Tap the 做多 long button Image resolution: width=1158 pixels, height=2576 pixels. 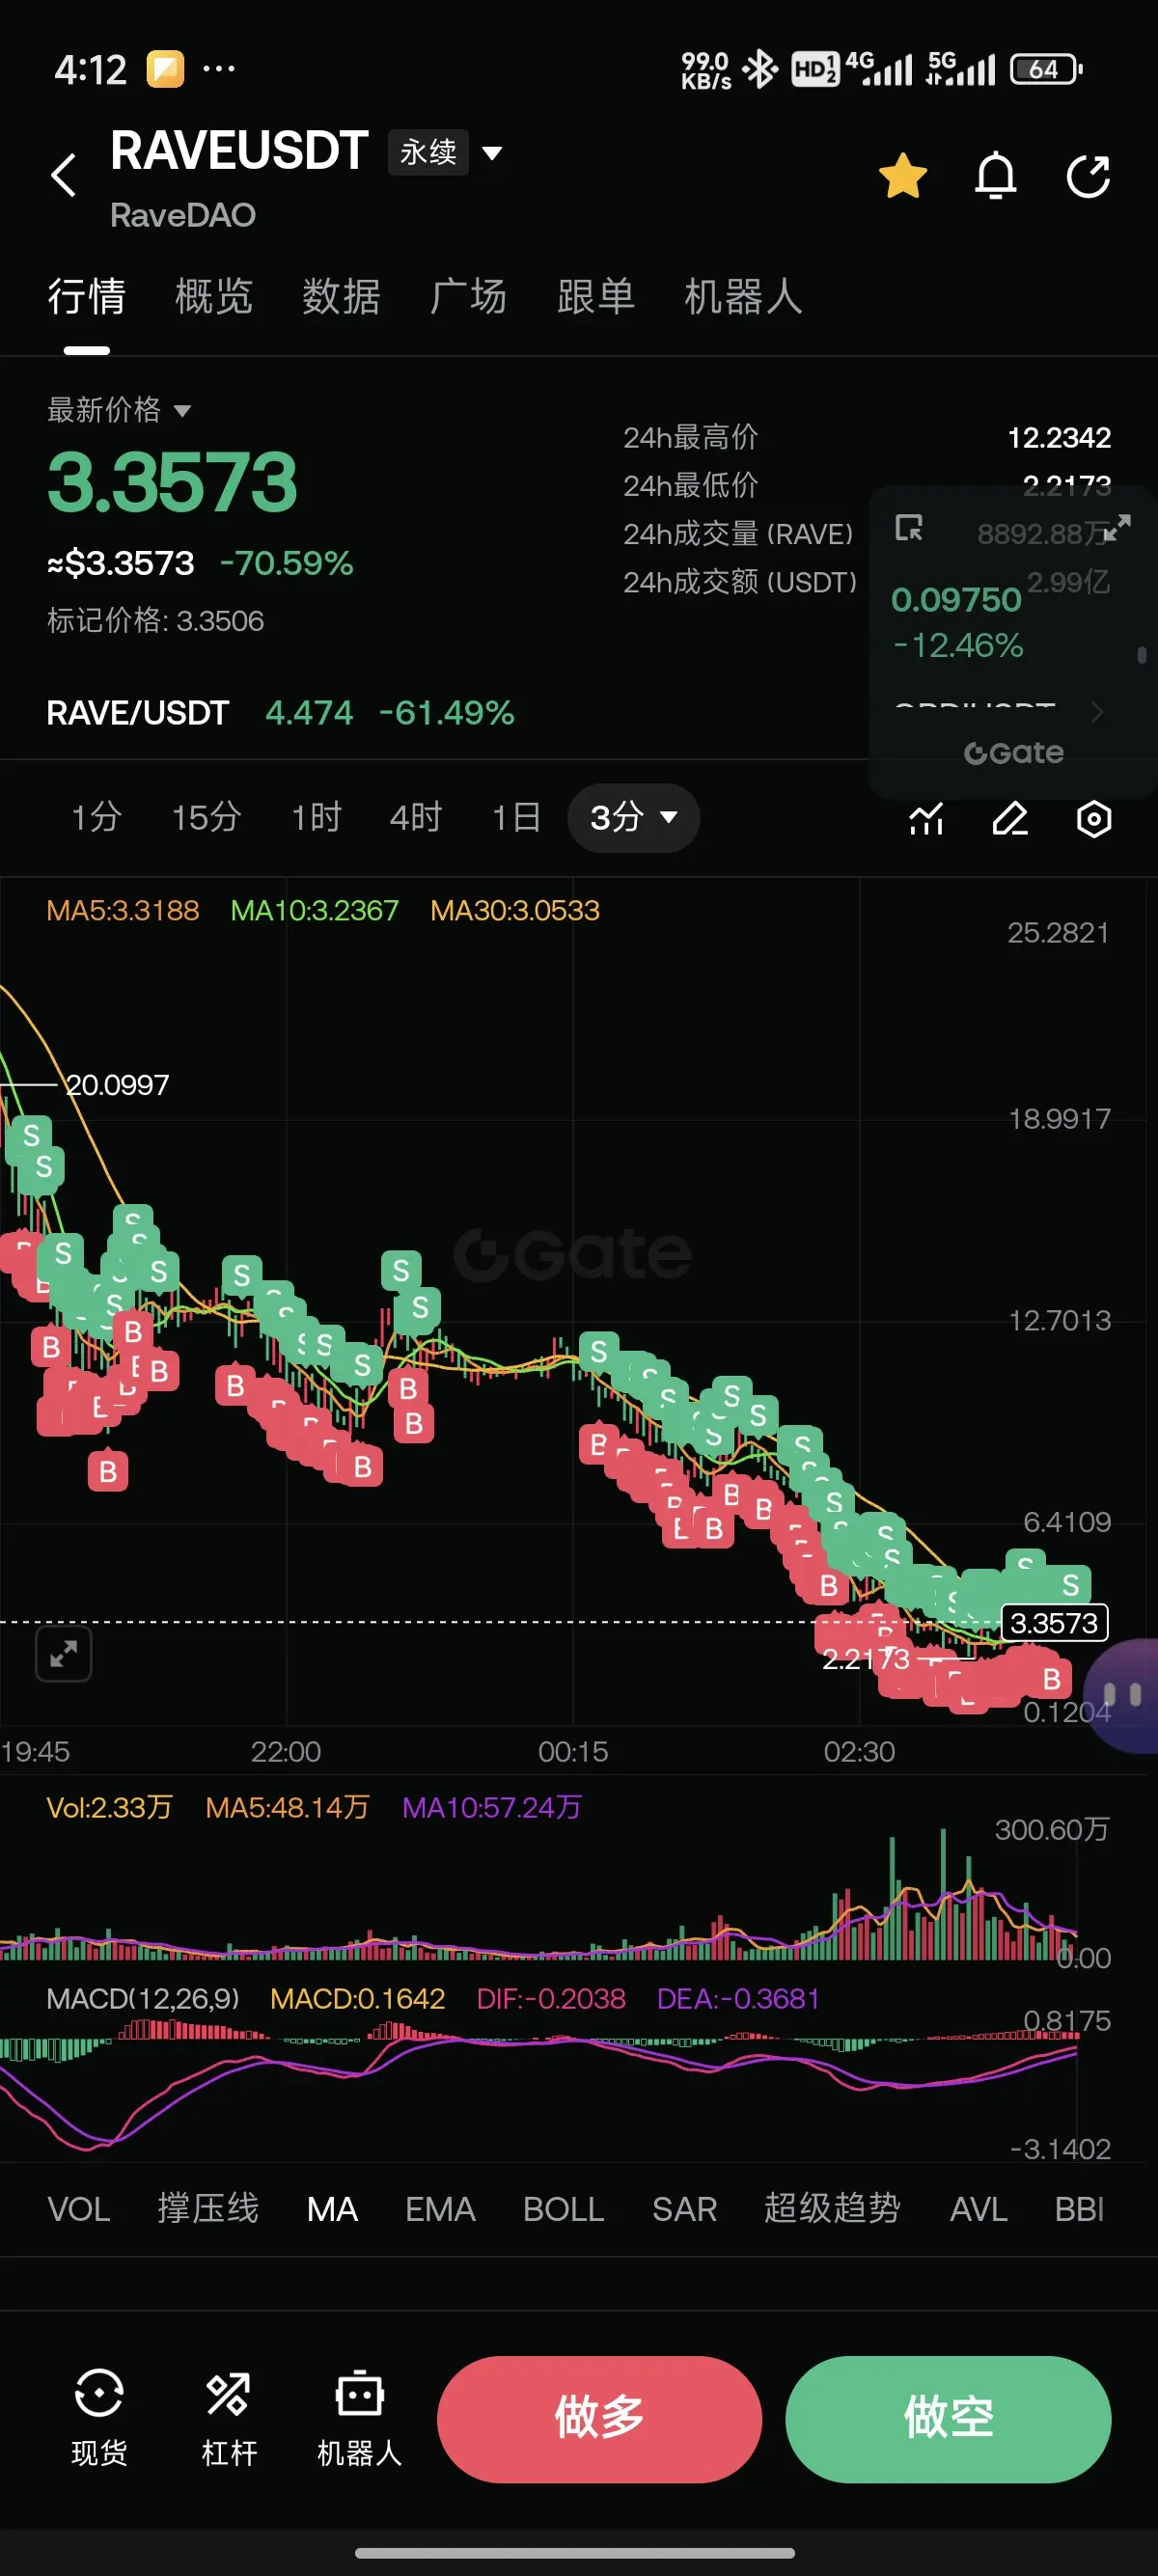(x=599, y=2419)
